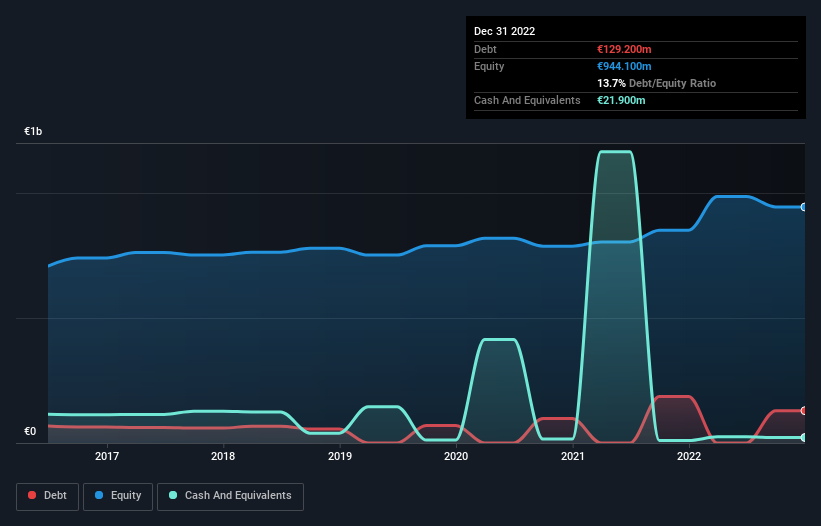Click the blue Equity legend dot
The height and width of the screenshot is (526, 821).
pos(98,495)
